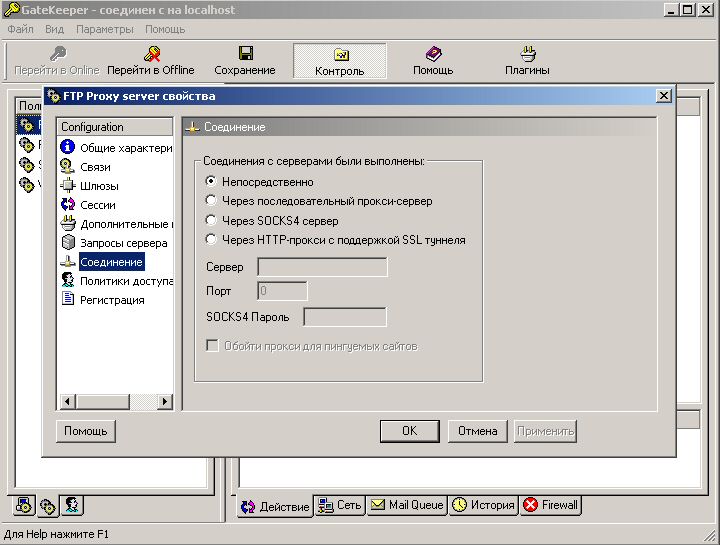The width and height of the screenshot is (720, 545).
Task: Close the "FTP Proxy server свойства" dialog
Action: pyautogui.click(x=664, y=96)
